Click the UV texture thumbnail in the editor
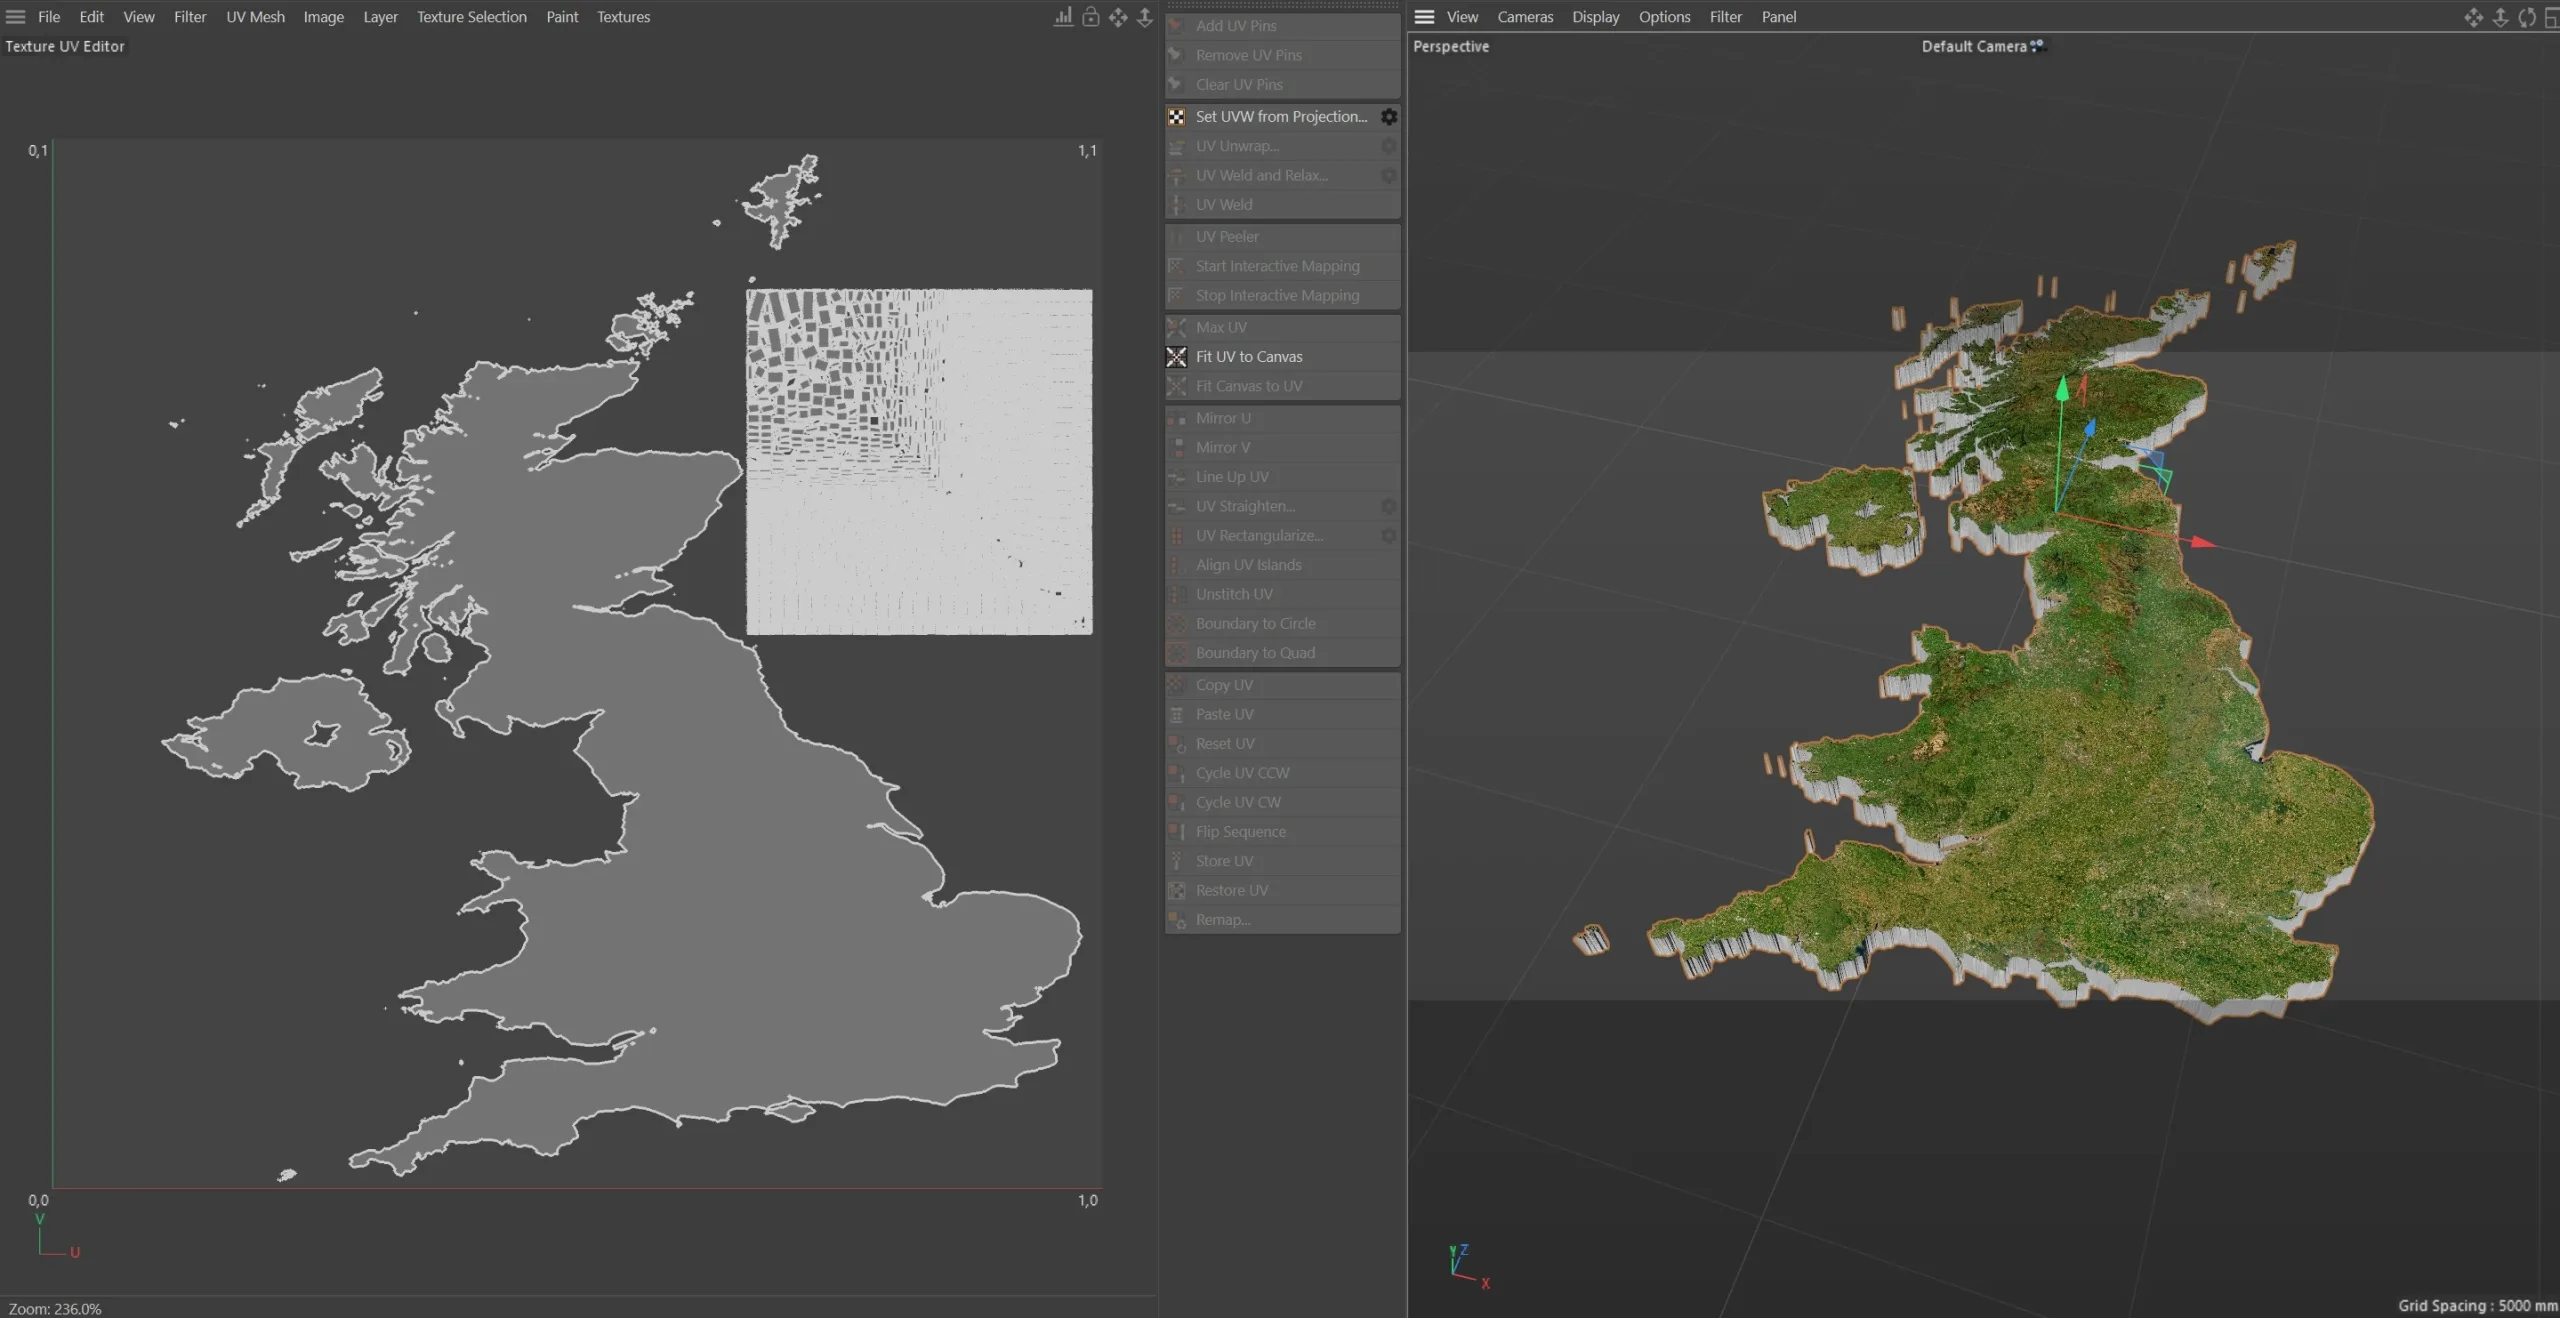 pyautogui.click(x=918, y=460)
